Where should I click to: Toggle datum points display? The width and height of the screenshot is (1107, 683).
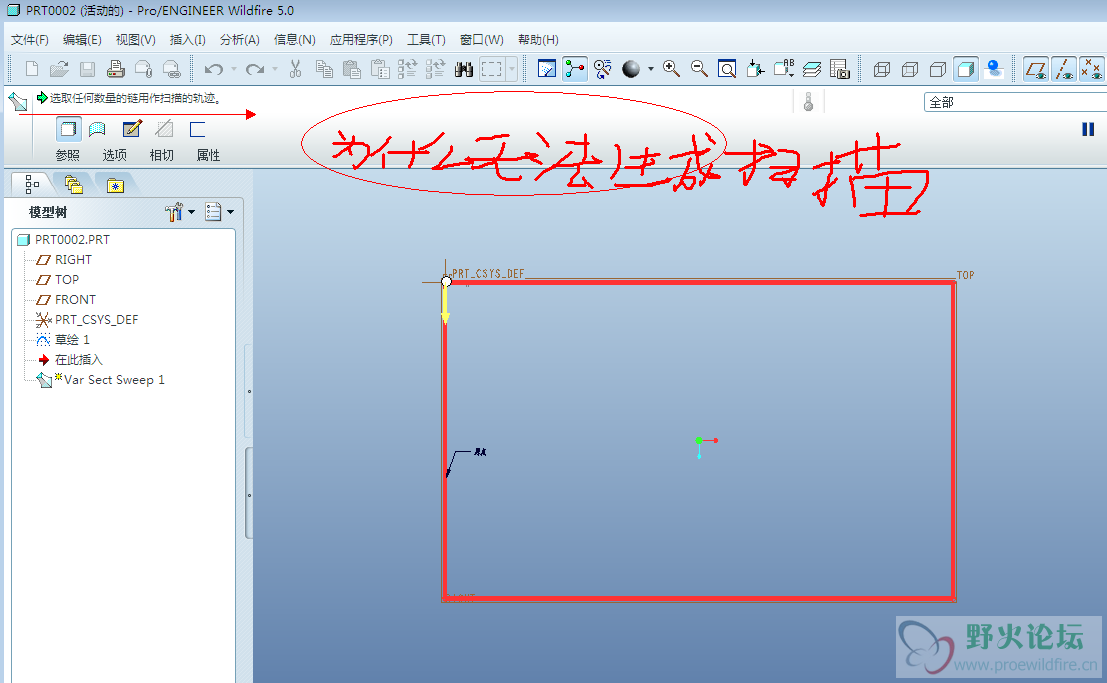tap(1092, 69)
